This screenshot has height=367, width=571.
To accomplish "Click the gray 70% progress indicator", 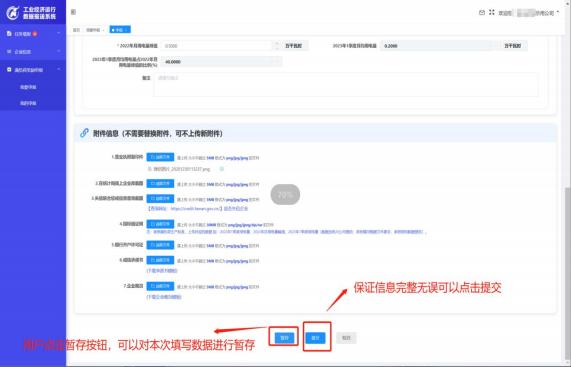I will 285,195.
